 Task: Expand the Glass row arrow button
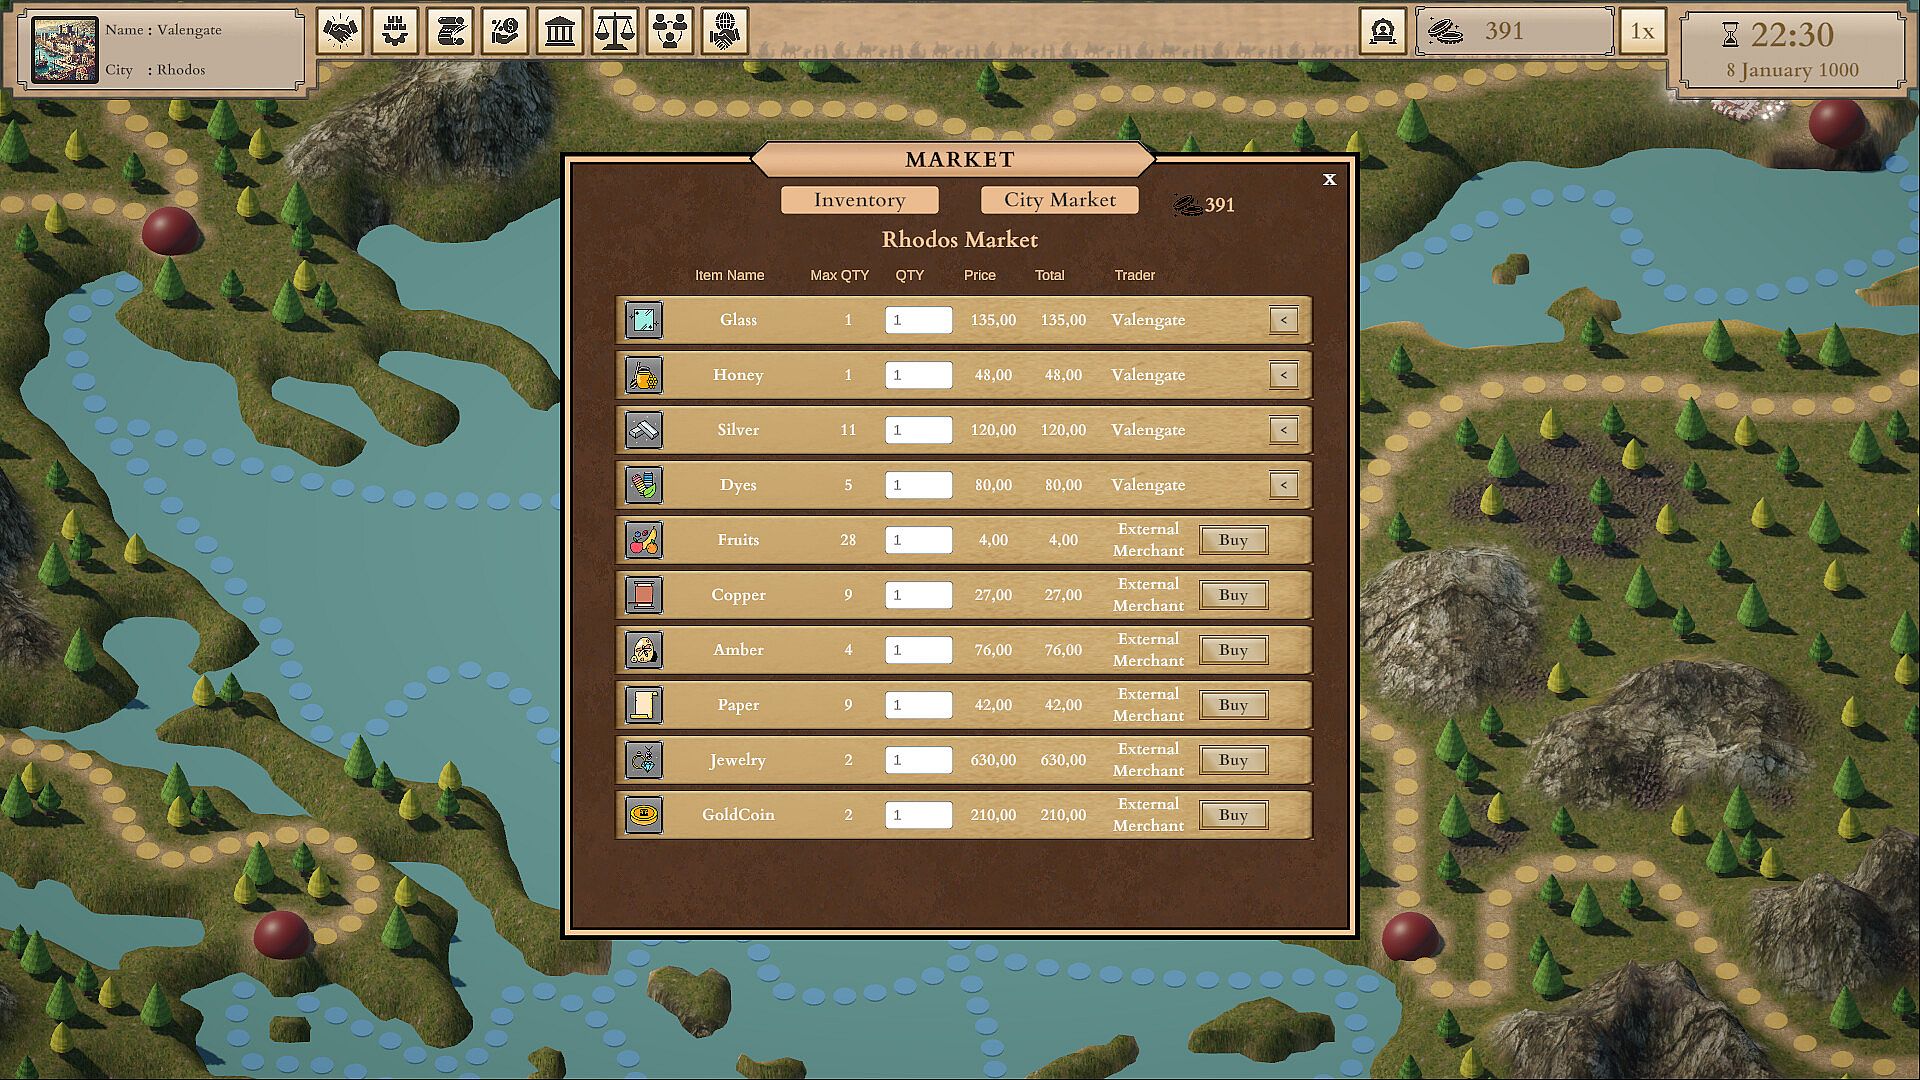[x=1283, y=320]
